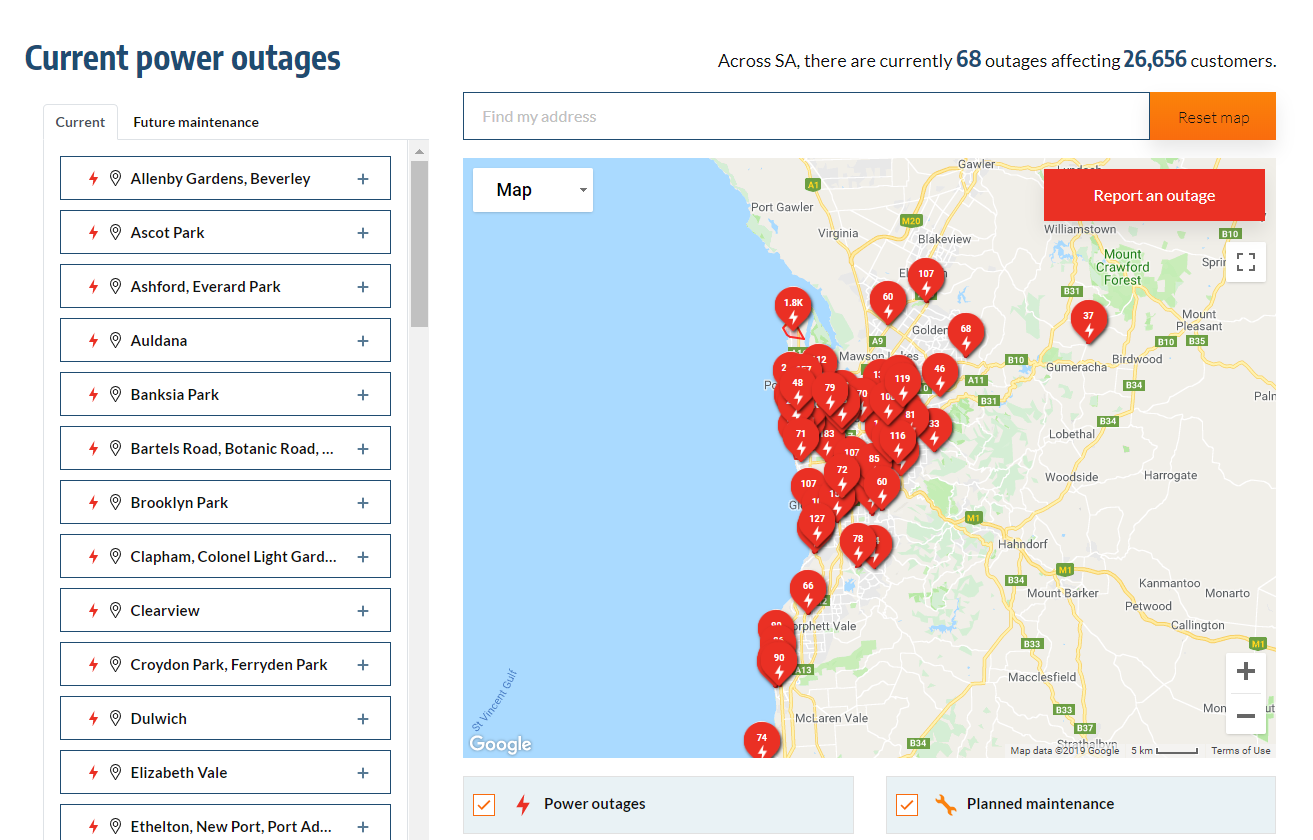Click the Find my address field
The width and height of the screenshot is (1313, 840).
pyautogui.click(x=805, y=117)
